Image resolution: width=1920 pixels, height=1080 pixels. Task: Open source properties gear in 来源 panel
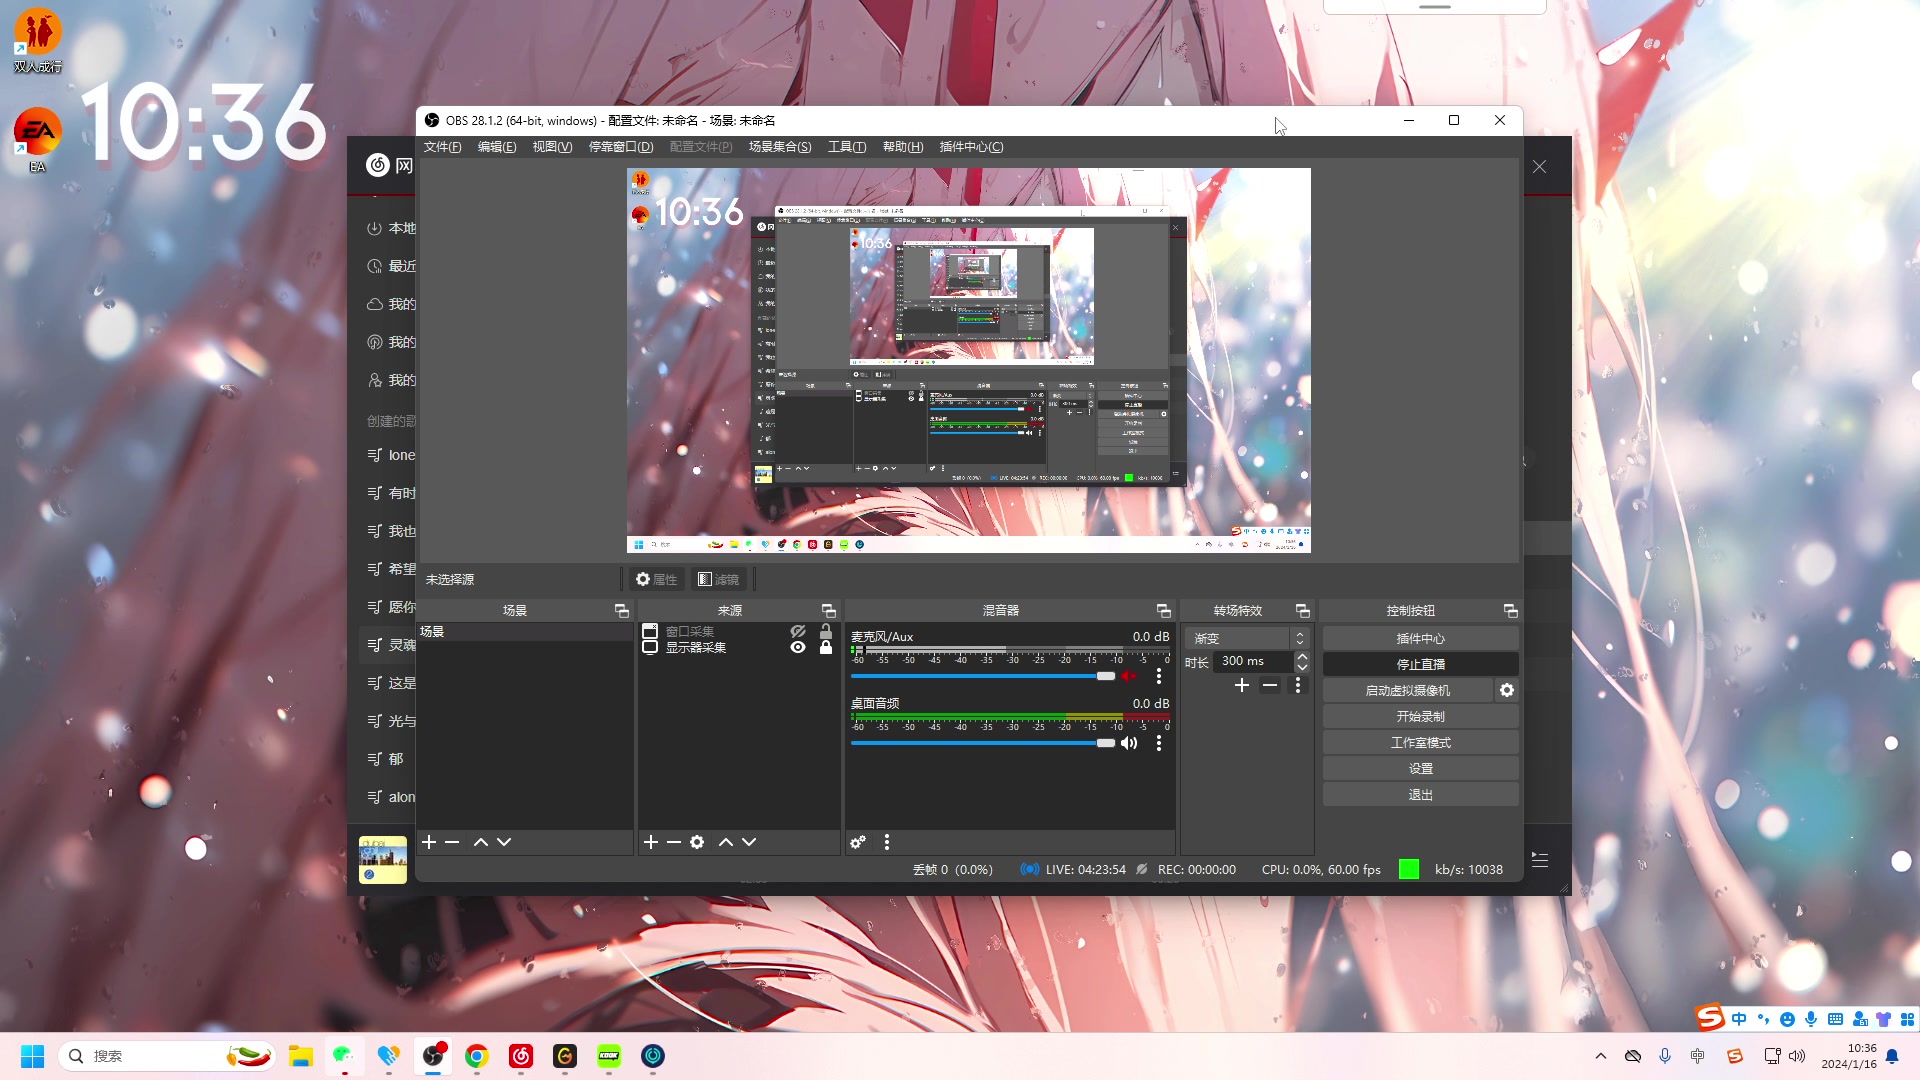tap(697, 842)
